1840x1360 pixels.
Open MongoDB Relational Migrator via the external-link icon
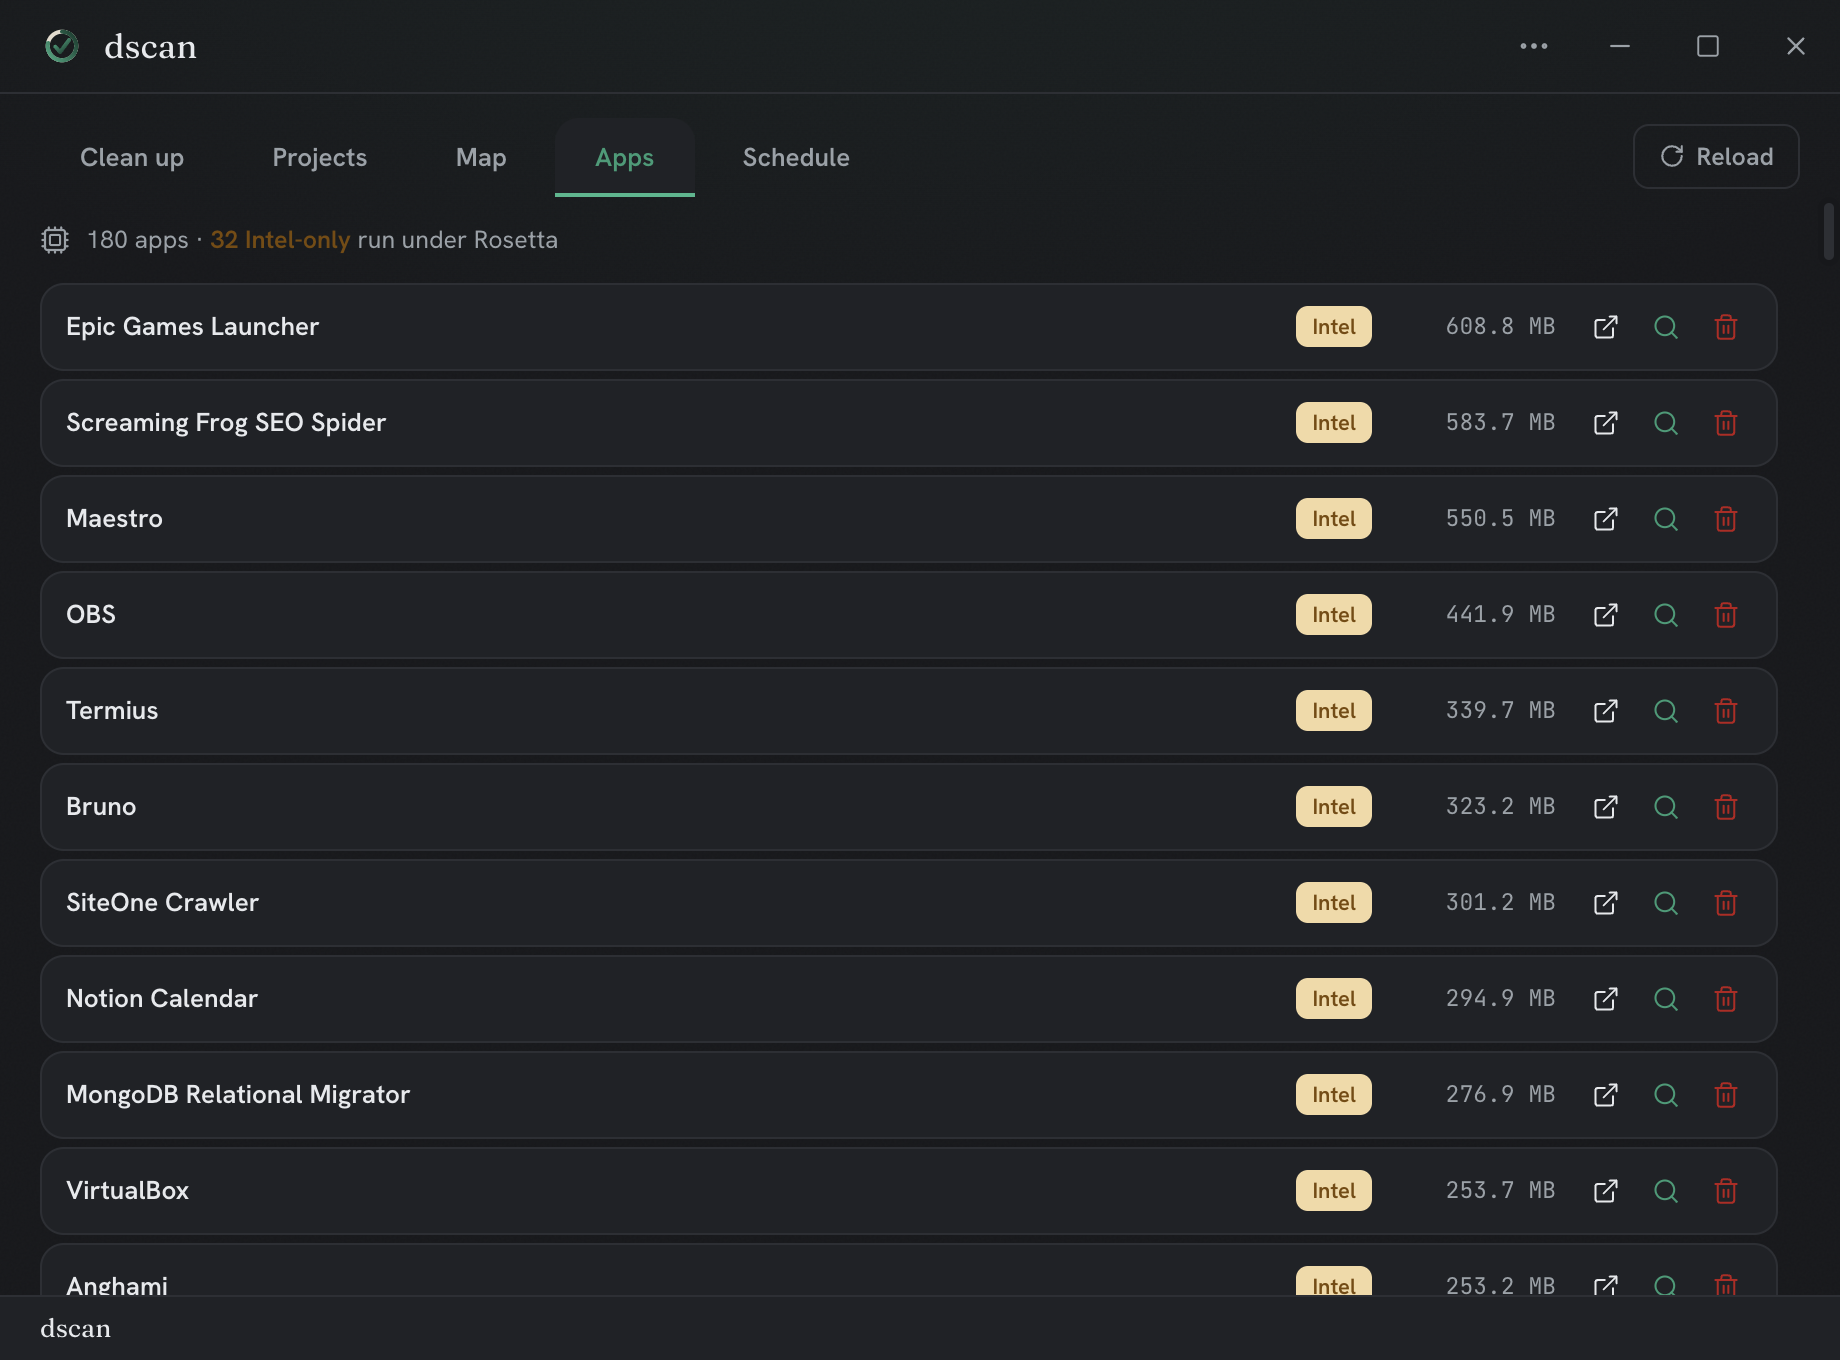click(x=1605, y=1095)
